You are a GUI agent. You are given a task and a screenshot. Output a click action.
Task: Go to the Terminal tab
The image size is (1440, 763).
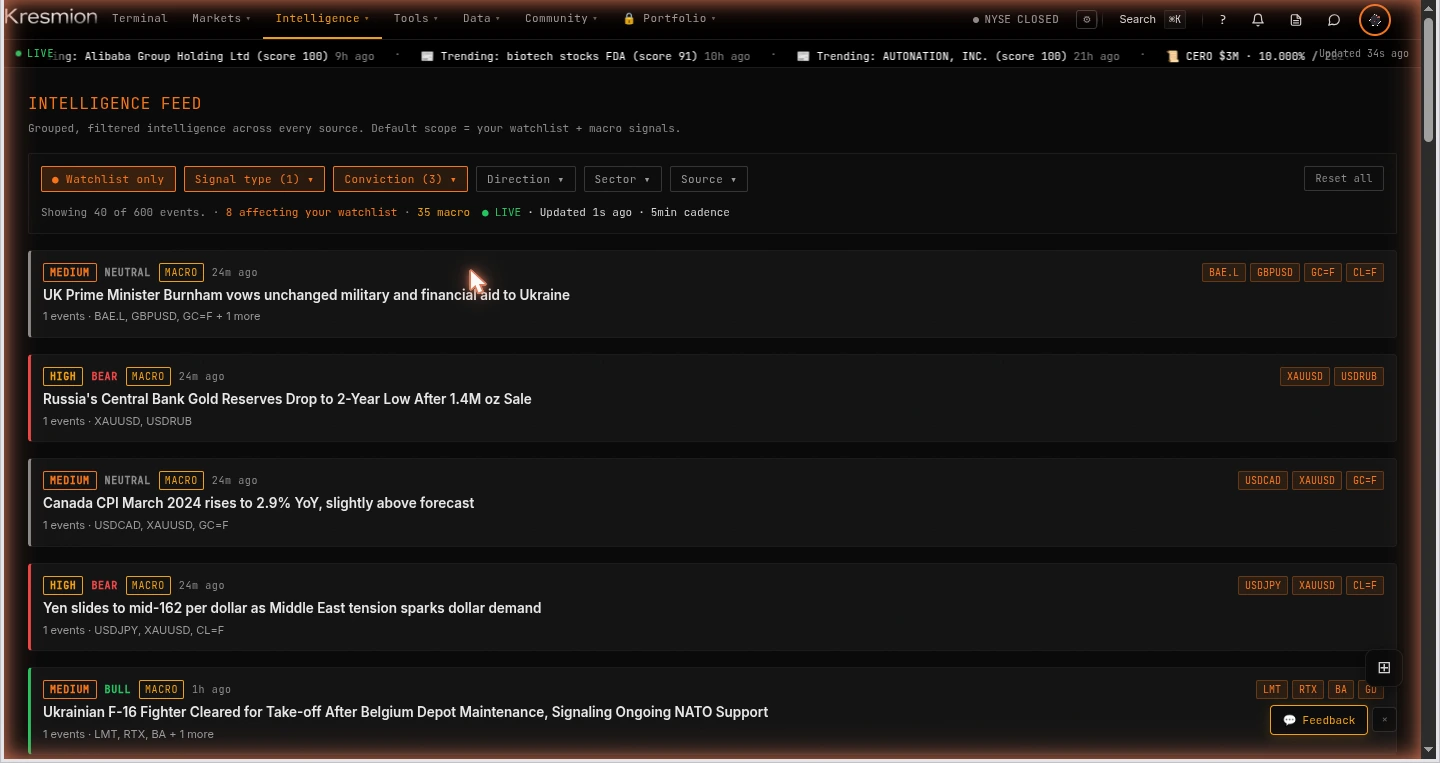point(139,18)
